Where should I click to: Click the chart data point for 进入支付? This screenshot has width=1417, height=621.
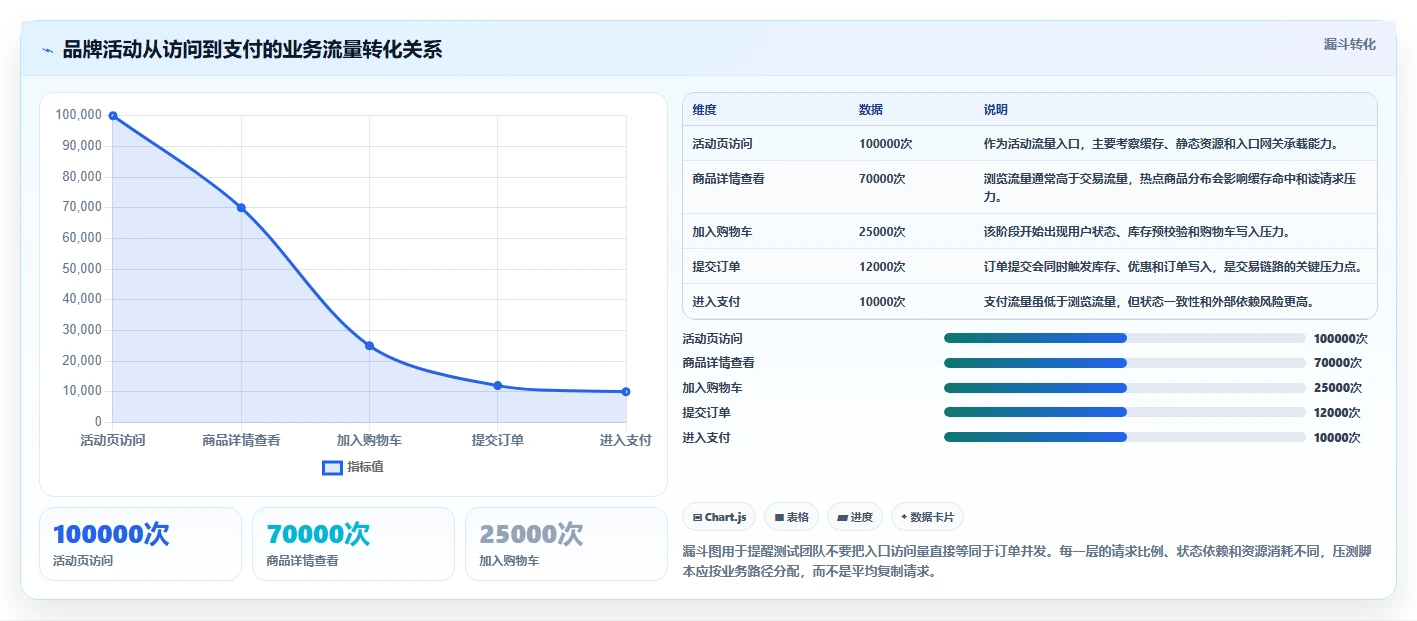pyautogui.click(x=626, y=392)
